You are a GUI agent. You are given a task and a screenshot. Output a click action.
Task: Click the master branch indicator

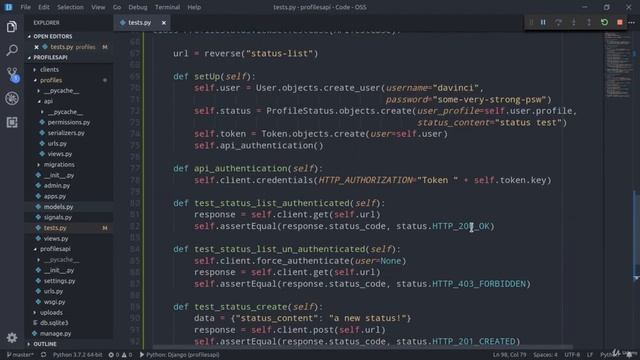pyautogui.click(x=20, y=355)
